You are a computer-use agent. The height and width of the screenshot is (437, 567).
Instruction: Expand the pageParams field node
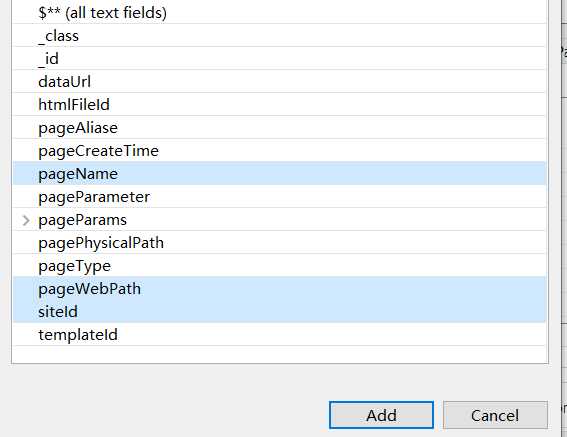pos(26,220)
